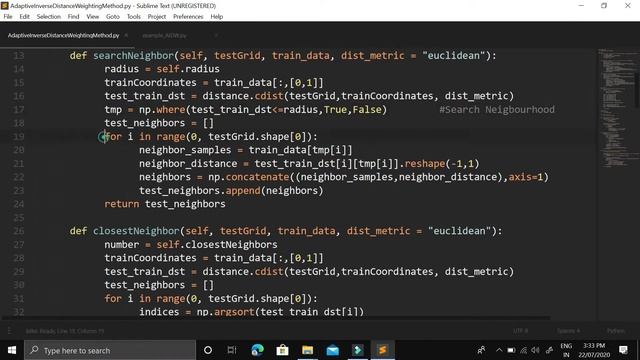This screenshot has height=360, width=640.
Task: Click line number 13 in the gutter
Action: tap(19, 56)
